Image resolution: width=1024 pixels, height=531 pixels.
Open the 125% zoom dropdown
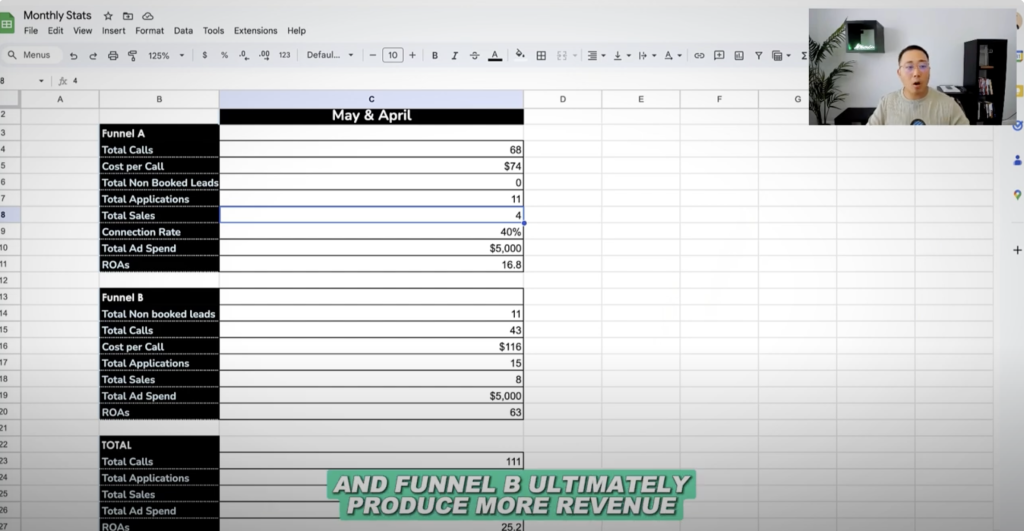pos(165,55)
